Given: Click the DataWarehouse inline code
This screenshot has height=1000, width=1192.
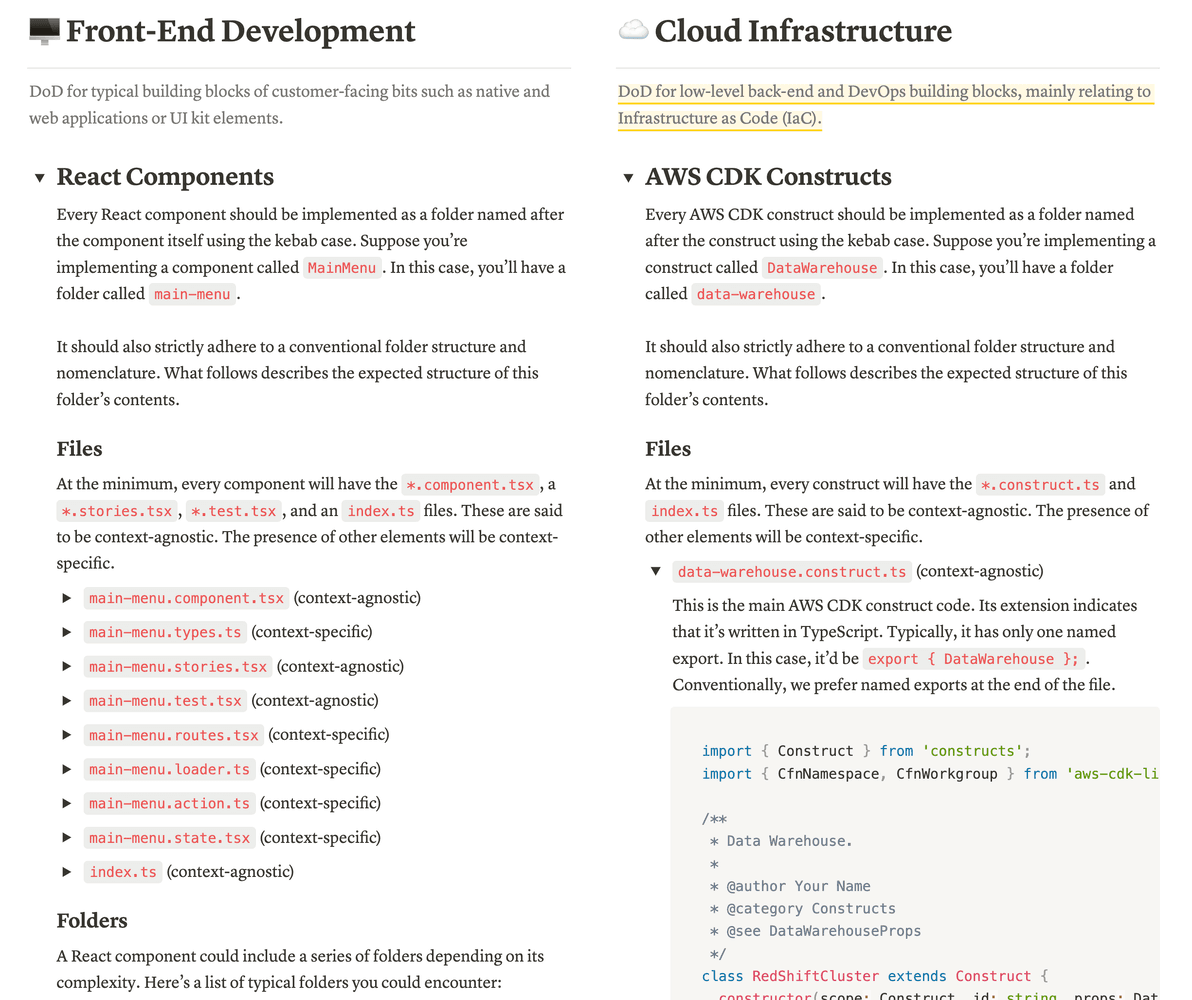Looking at the screenshot, I should (822, 268).
